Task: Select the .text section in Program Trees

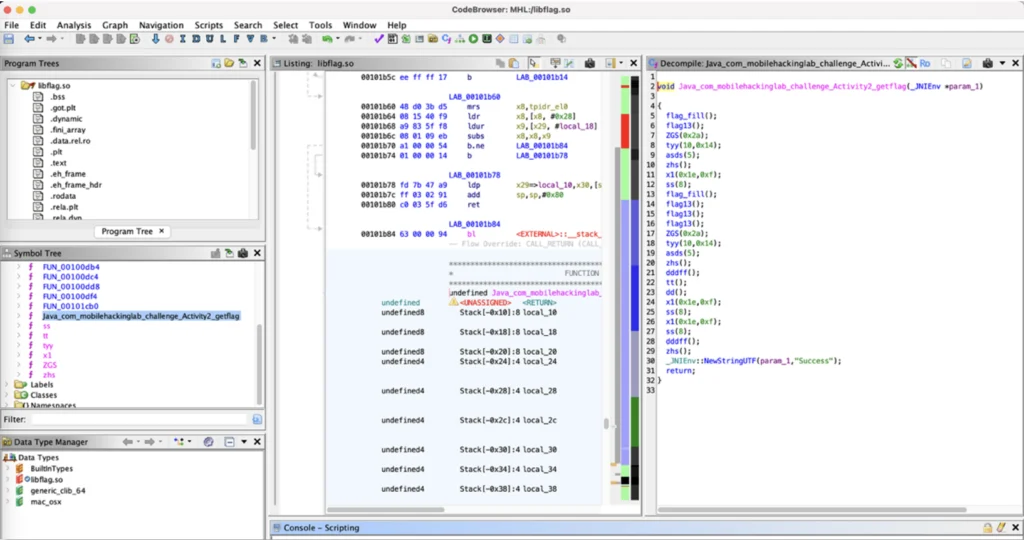Action: [59, 163]
